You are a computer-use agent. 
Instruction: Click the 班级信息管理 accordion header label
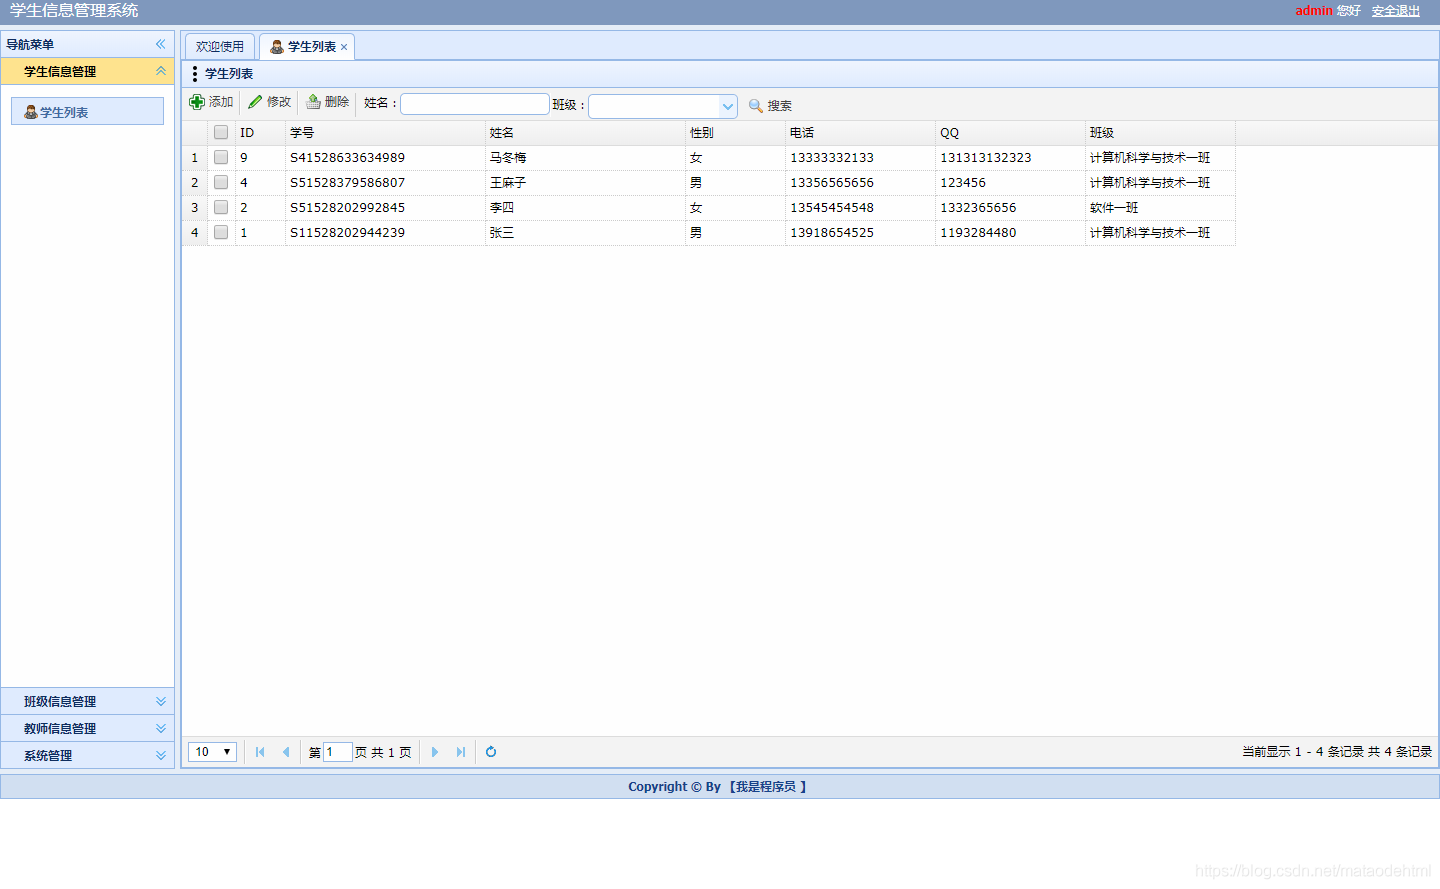point(60,701)
